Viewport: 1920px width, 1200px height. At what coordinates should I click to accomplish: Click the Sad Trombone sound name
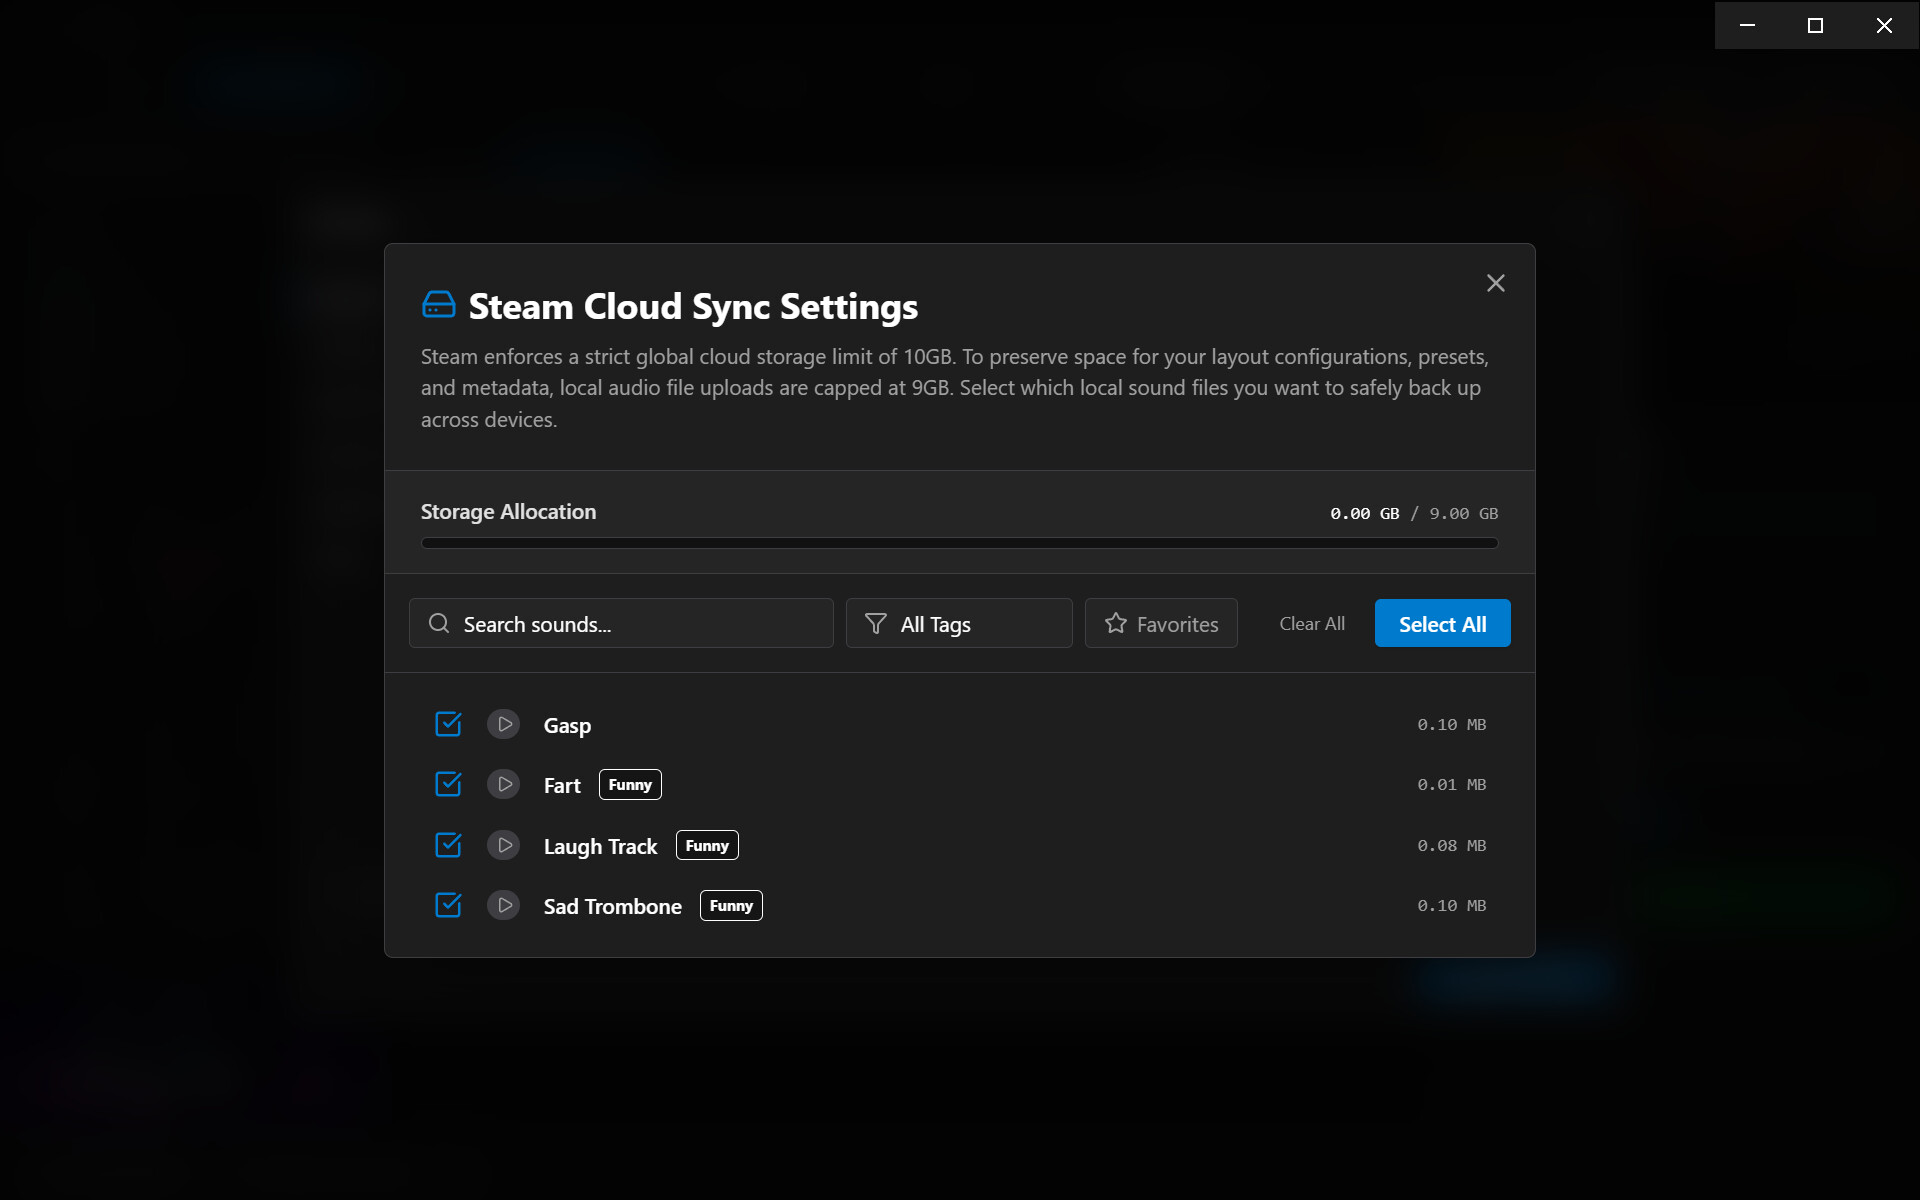coord(612,907)
